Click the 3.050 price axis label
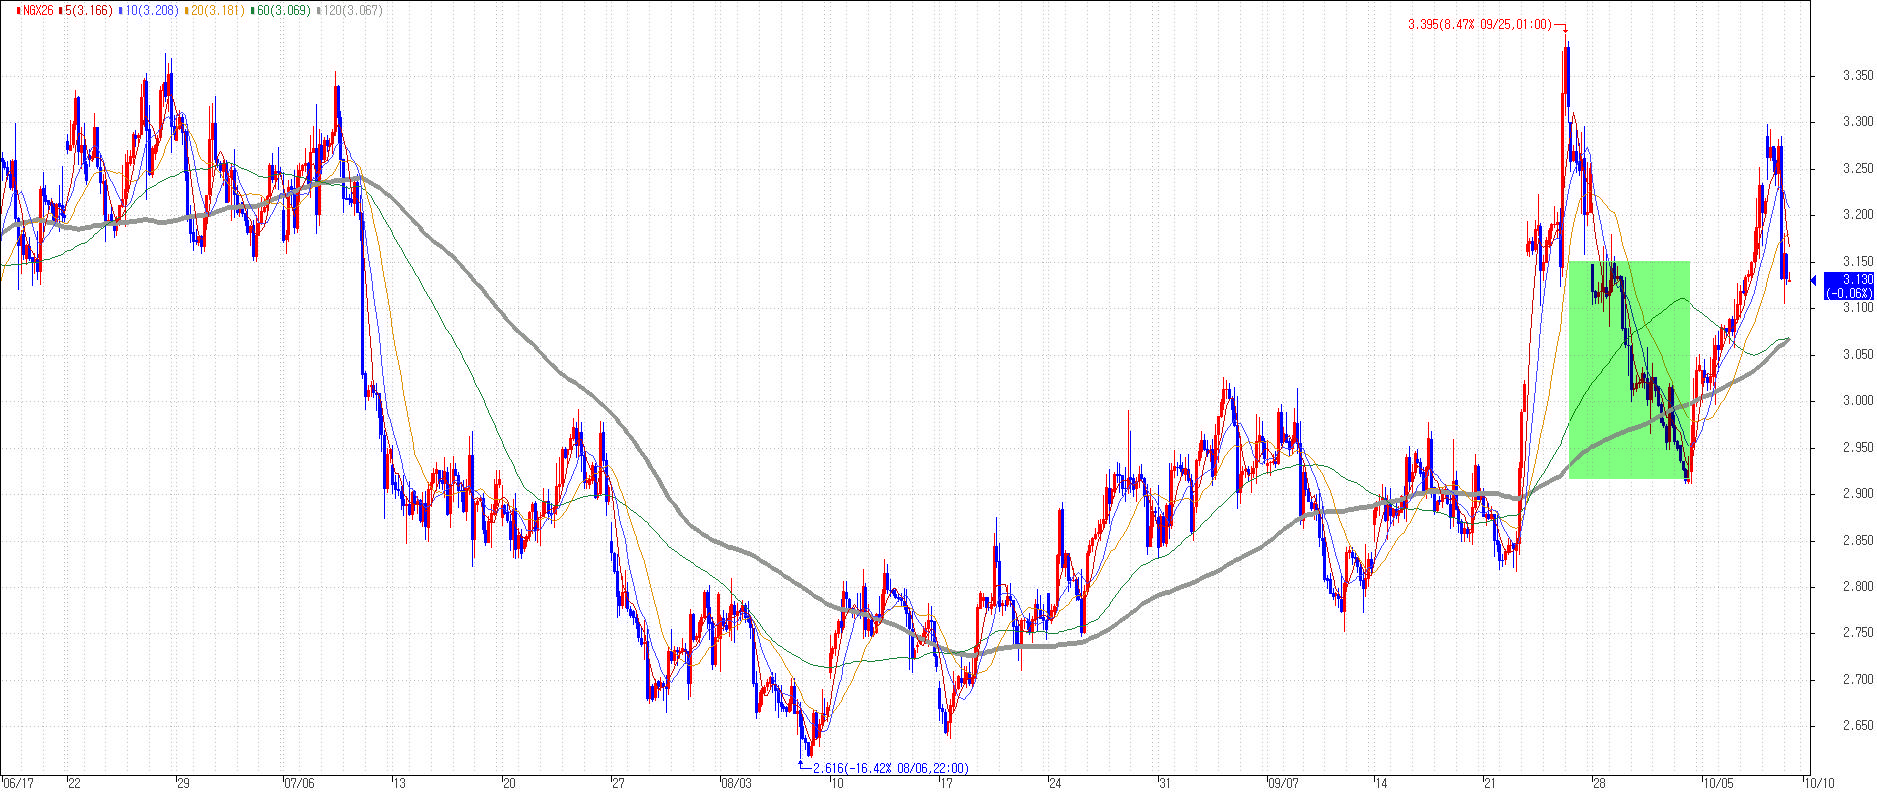 (x=1858, y=355)
